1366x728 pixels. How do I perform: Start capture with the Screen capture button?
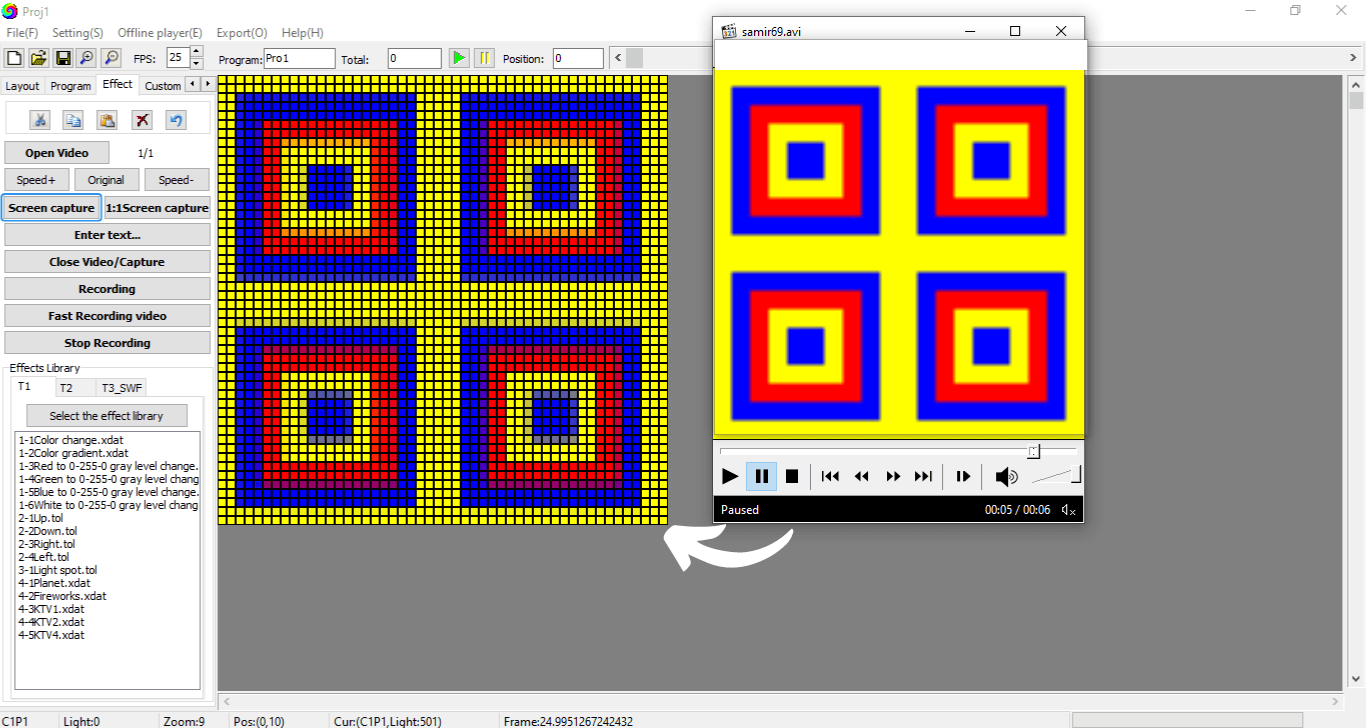[x=52, y=207]
